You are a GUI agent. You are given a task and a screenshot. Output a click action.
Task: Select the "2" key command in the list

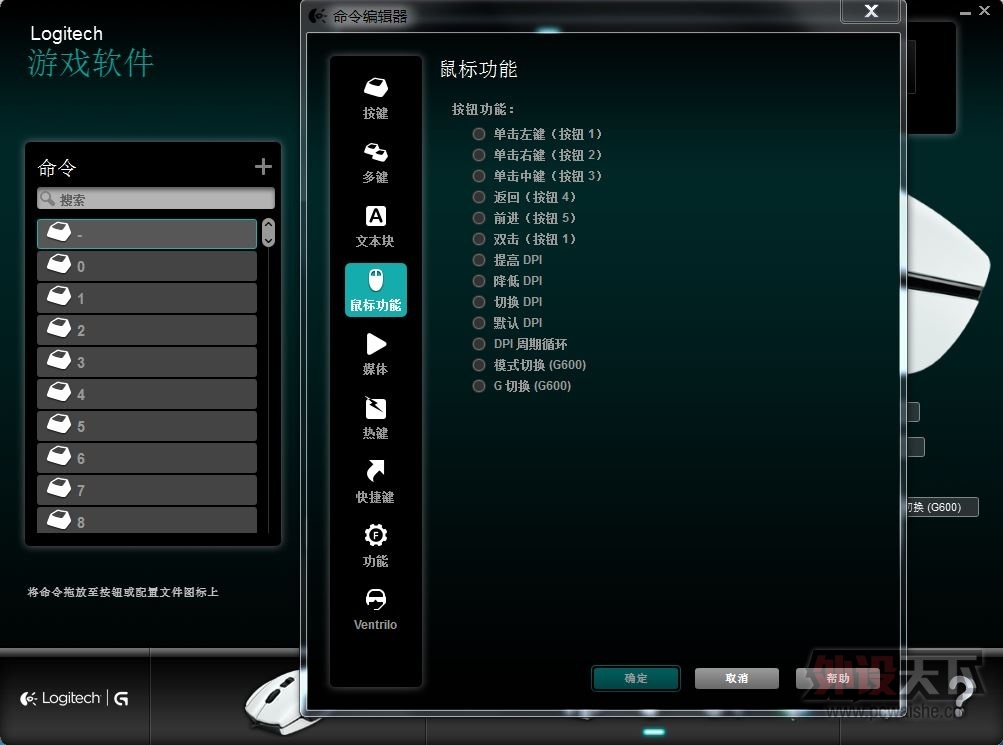(147, 330)
